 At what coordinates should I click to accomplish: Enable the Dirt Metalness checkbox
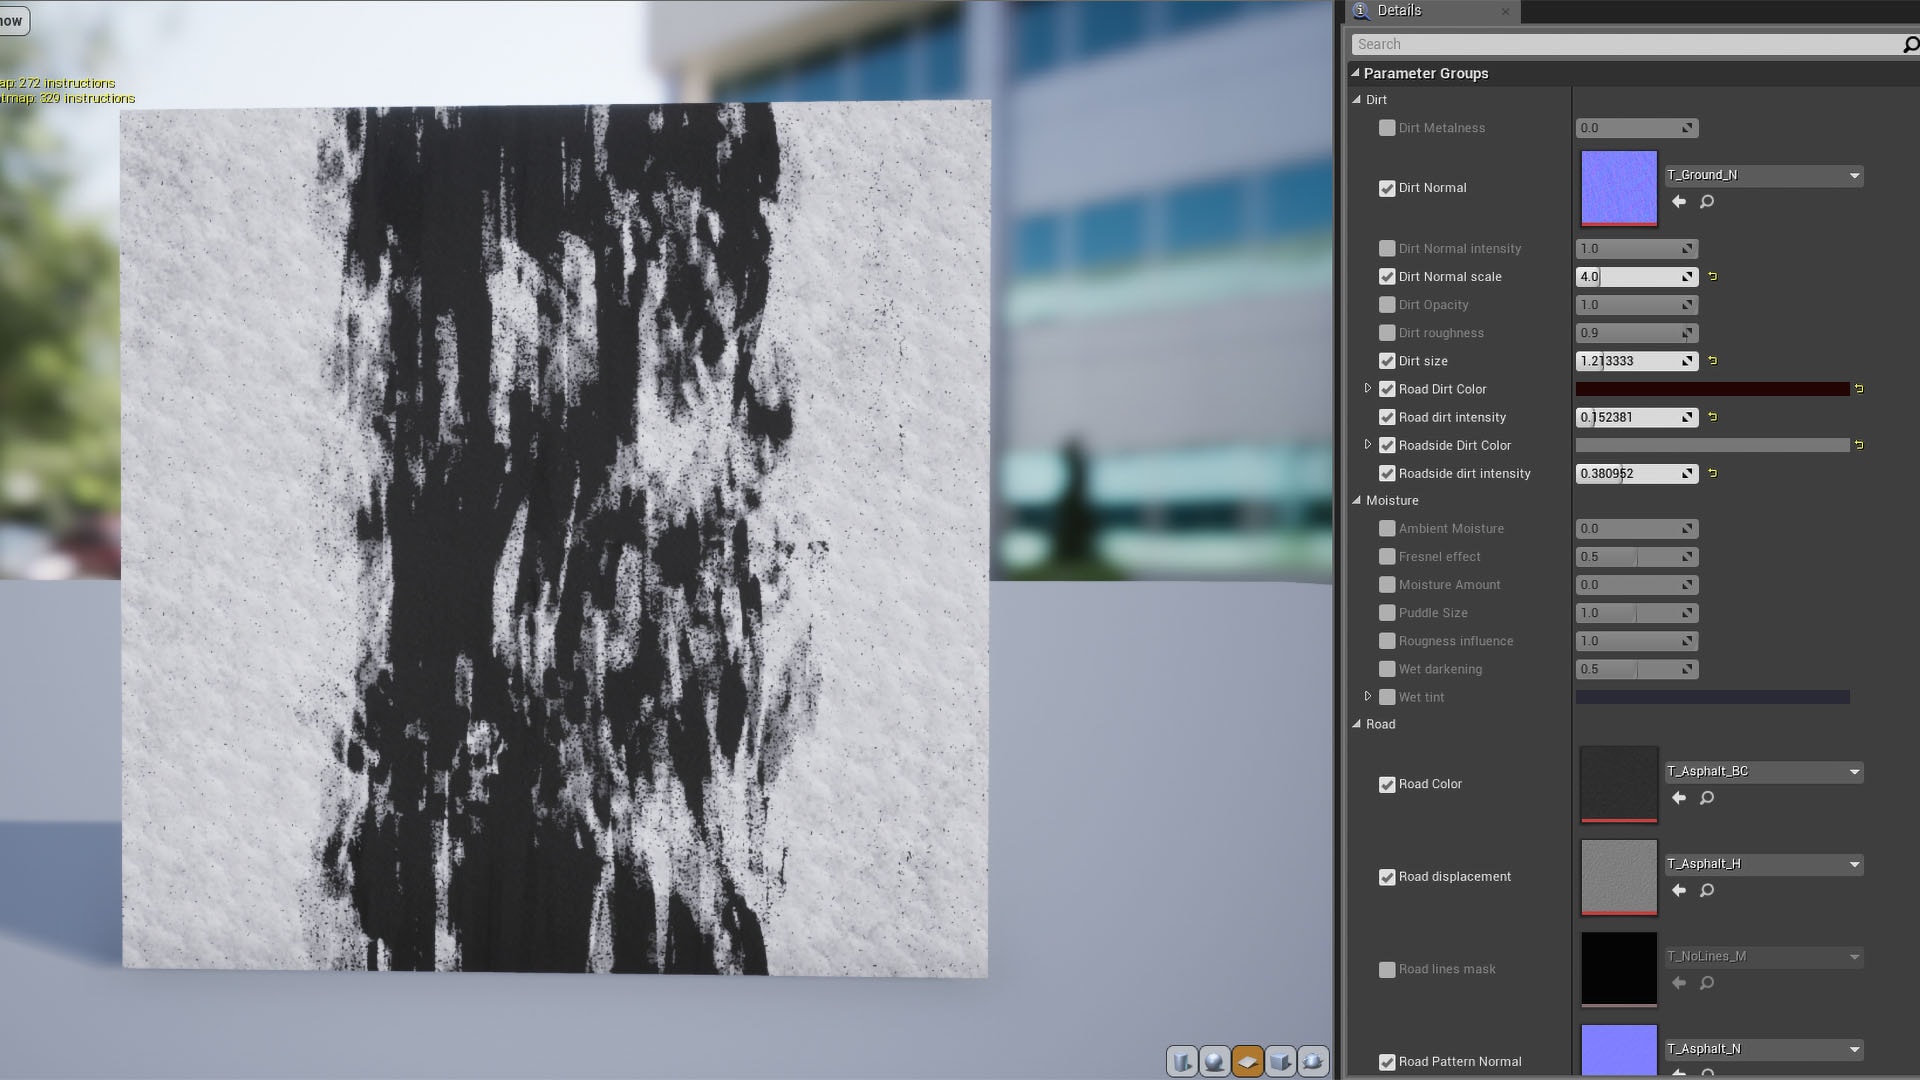1387,128
